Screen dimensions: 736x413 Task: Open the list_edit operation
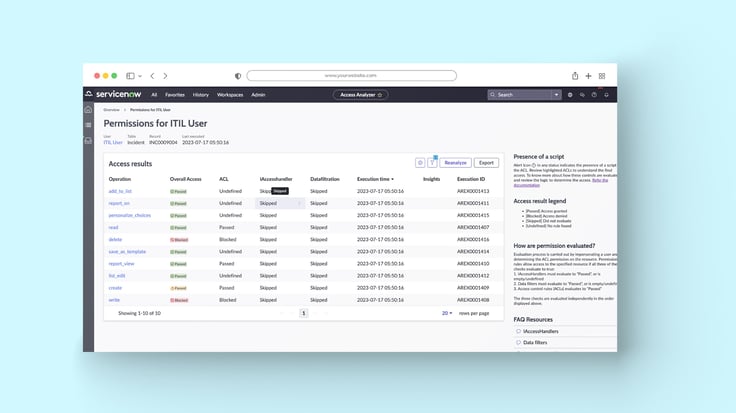(117, 276)
